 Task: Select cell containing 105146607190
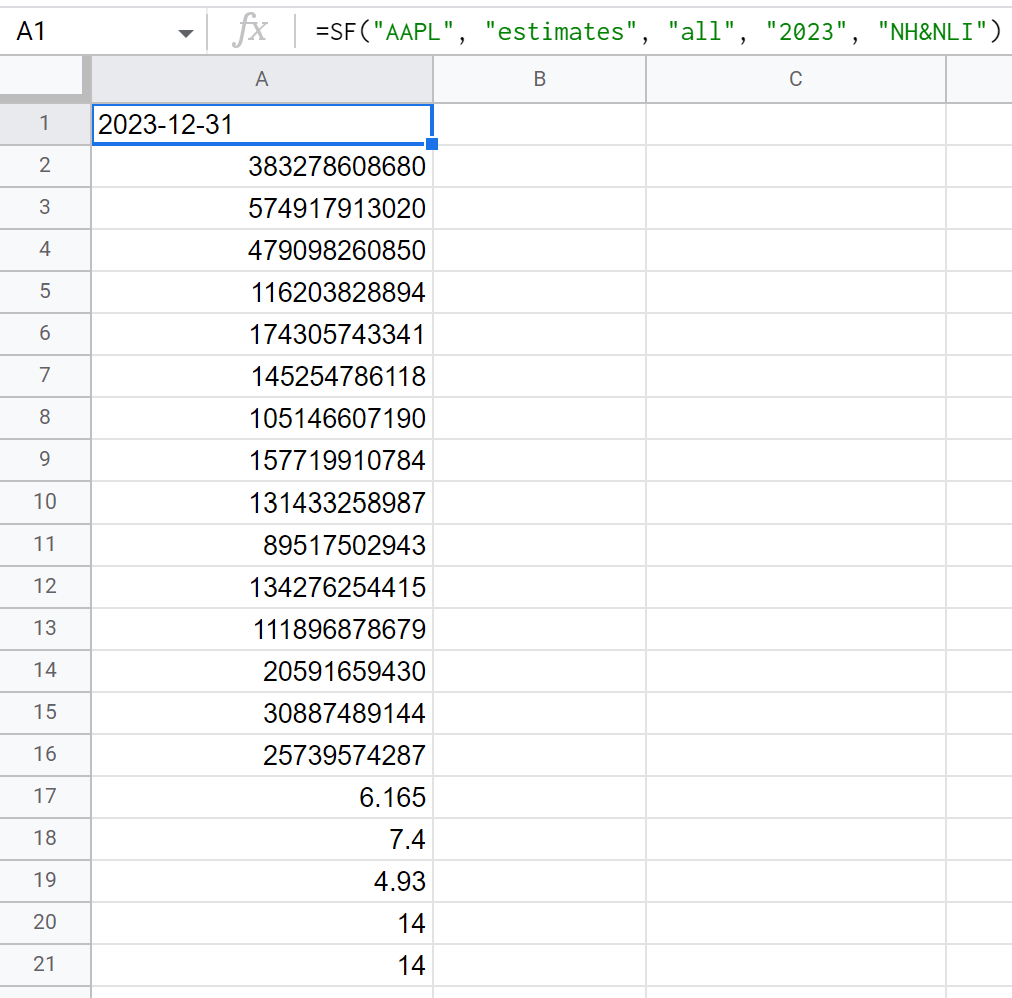[x=262, y=418]
